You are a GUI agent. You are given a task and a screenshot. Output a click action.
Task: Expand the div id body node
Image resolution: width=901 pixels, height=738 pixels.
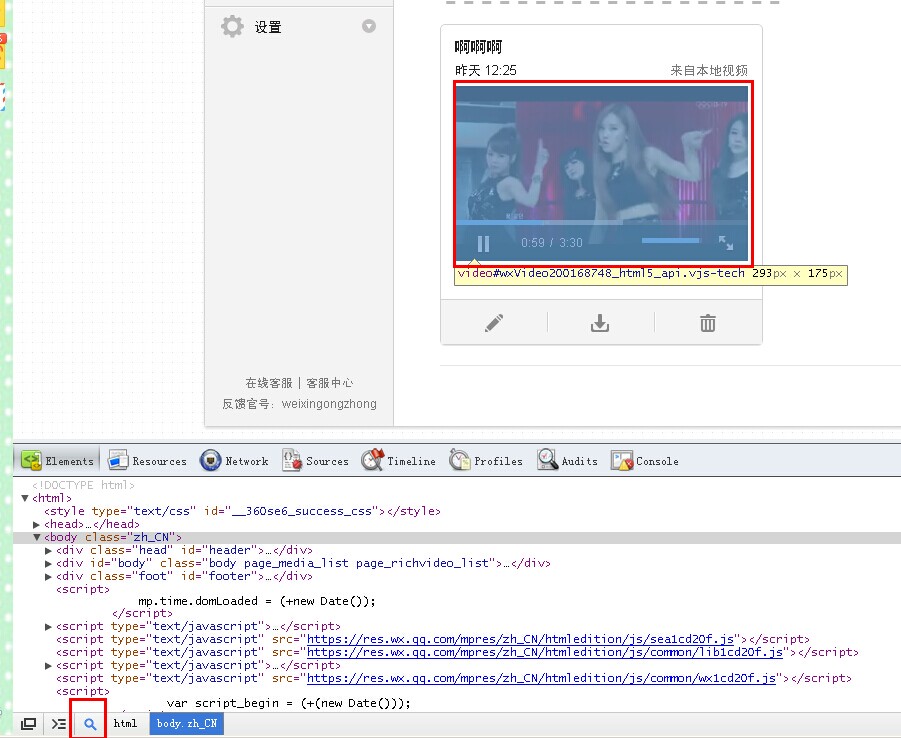(49, 563)
